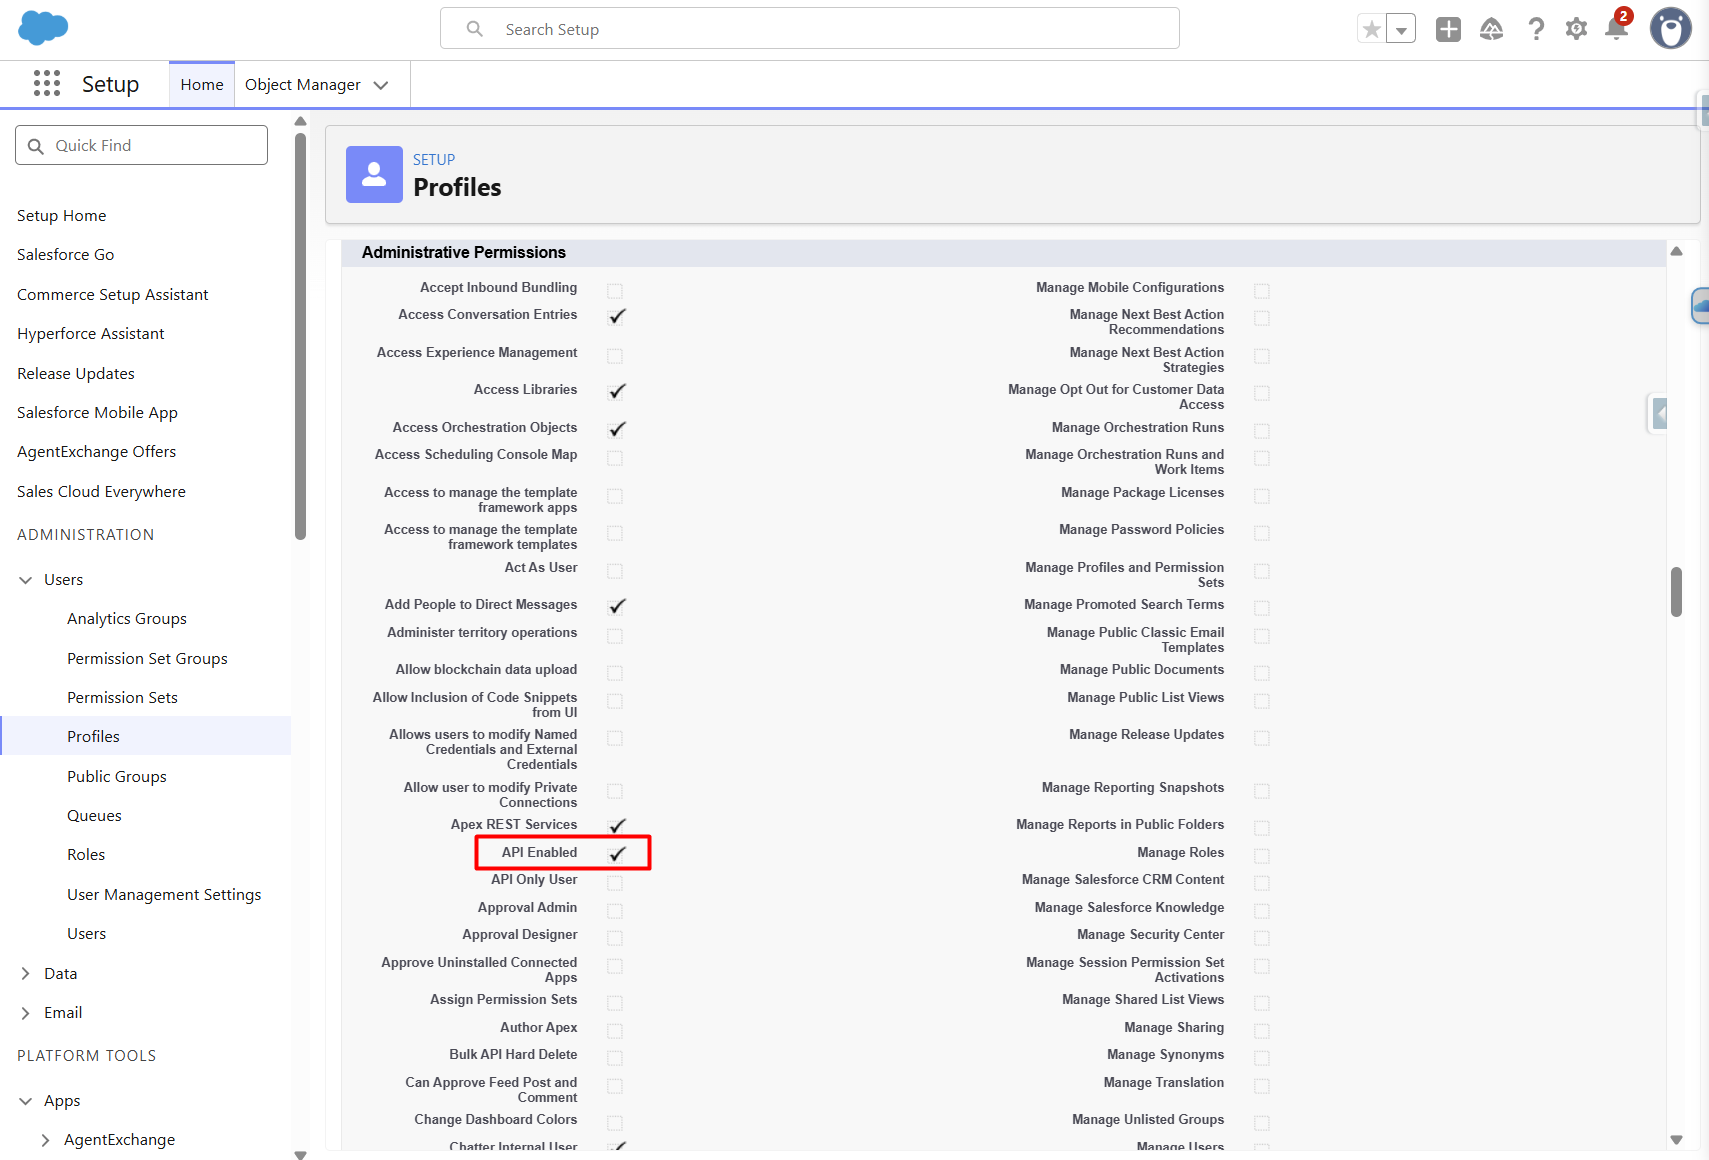Viewport: 1709px width, 1160px height.
Task: Toggle Accept Inbound Bundling checkbox
Action: coord(615,291)
